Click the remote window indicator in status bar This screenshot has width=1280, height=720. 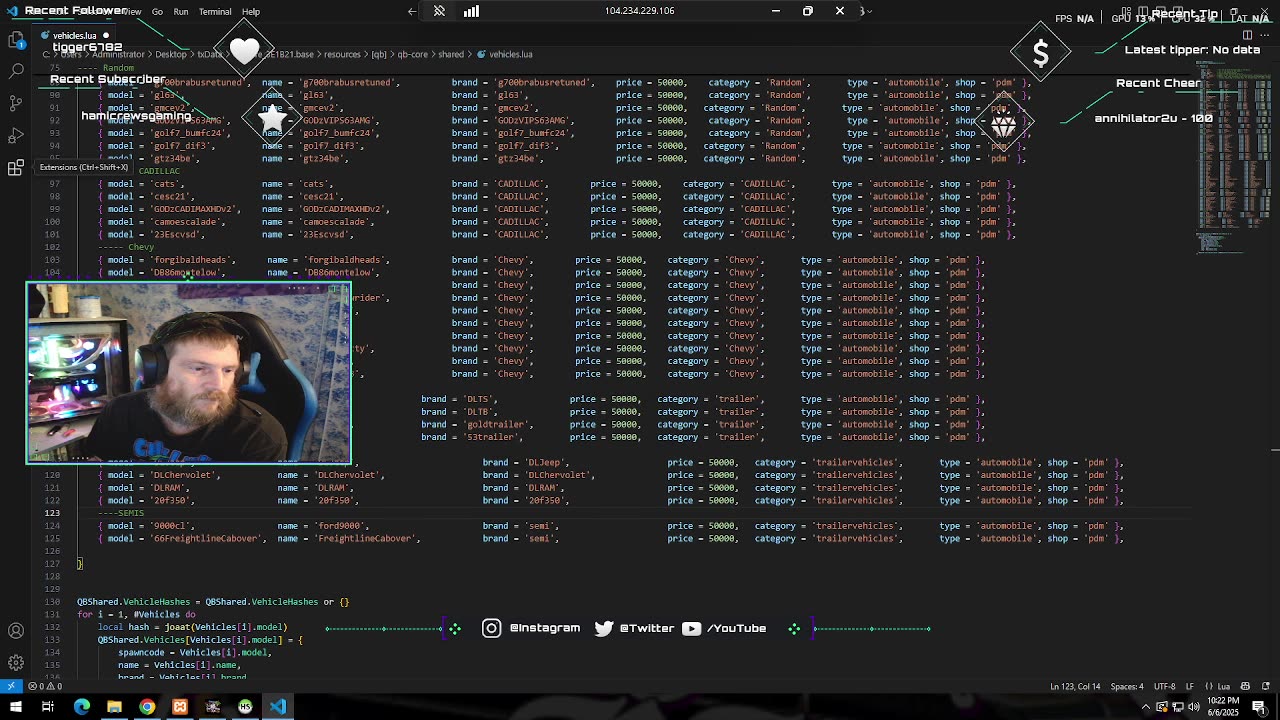coord(11,686)
